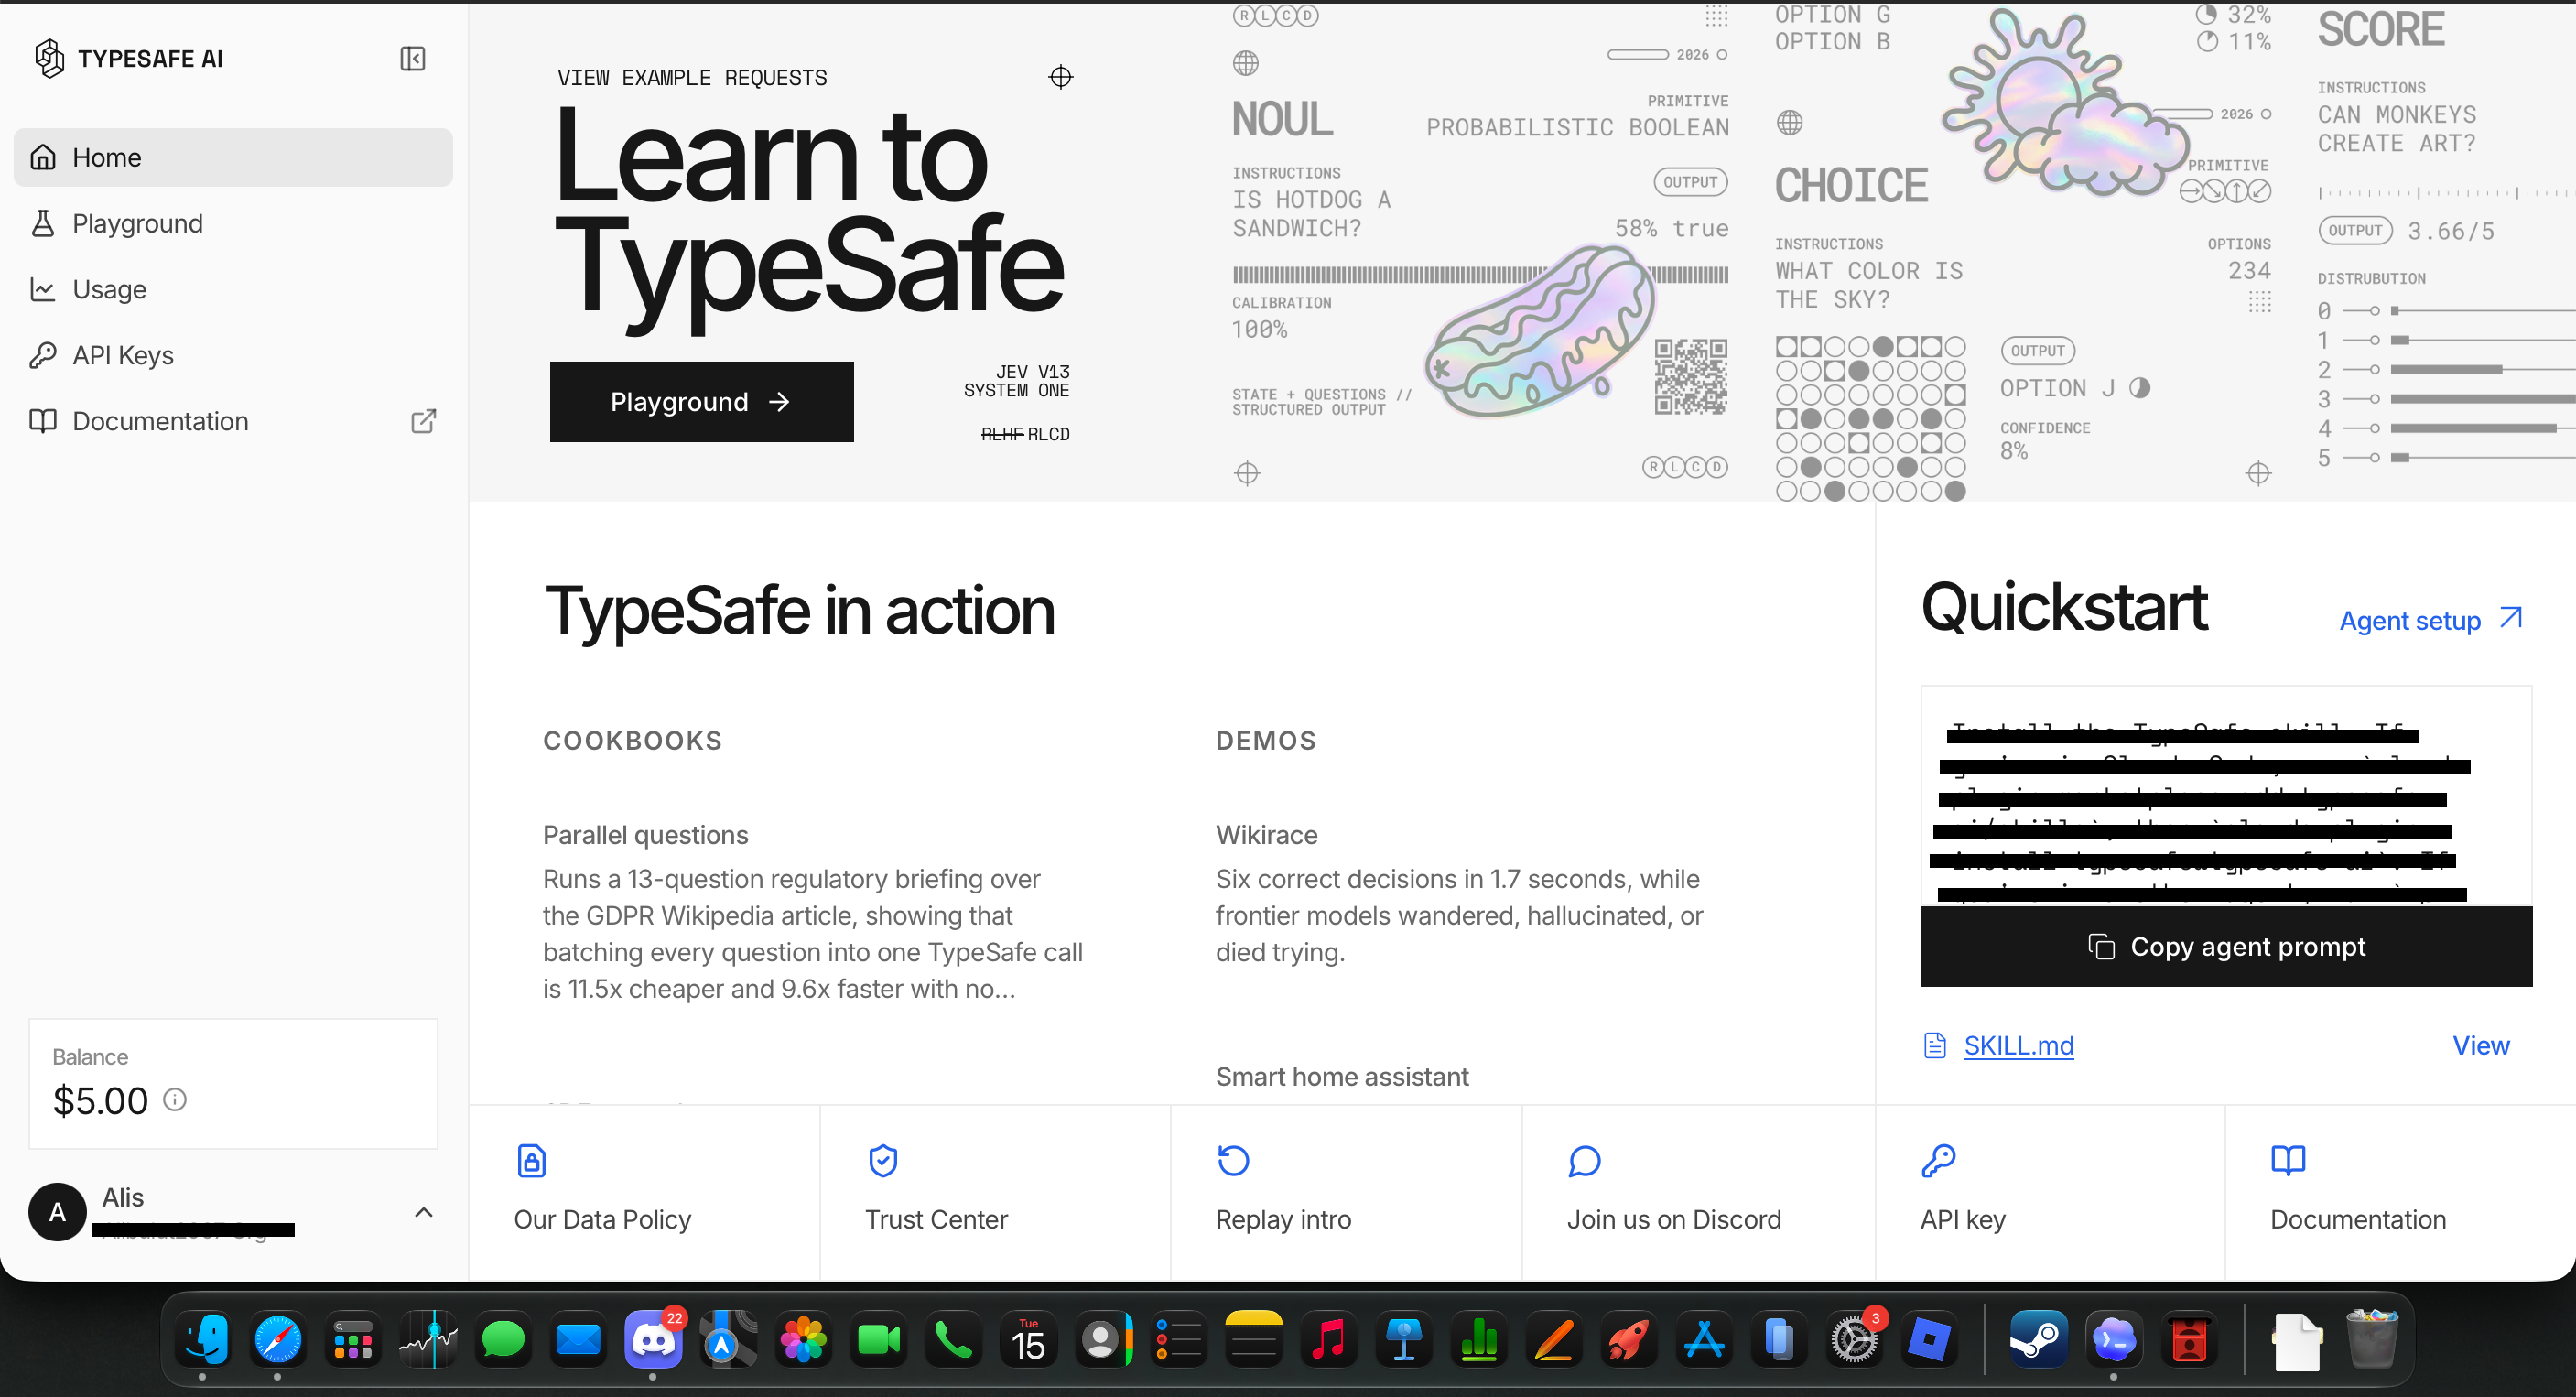Open the Trust Center card
The height and width of the screenshot is (1397, 2576).
coord(995,1192)
